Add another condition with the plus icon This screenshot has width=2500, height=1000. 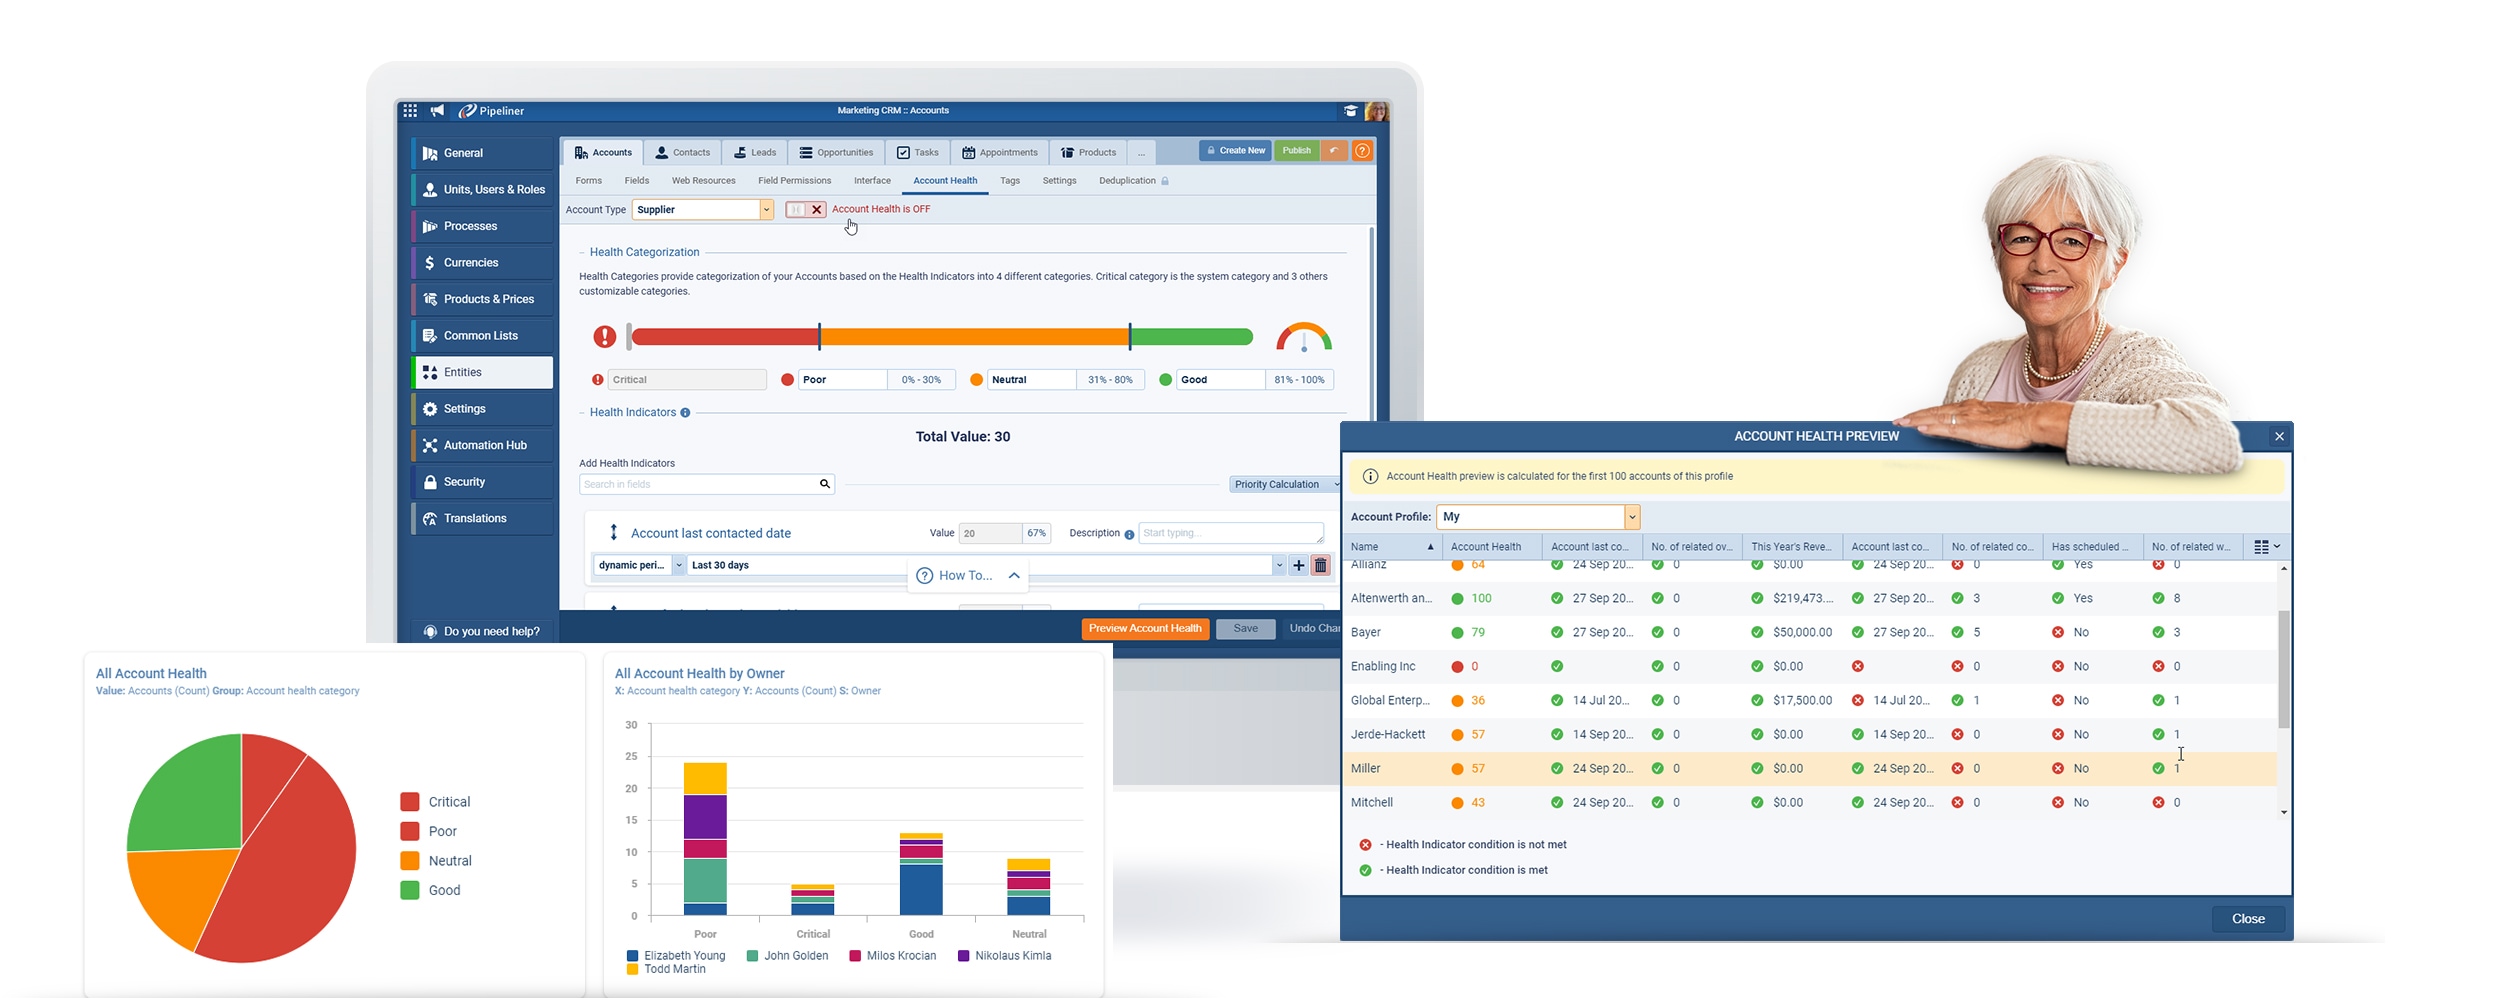point(1298,565)
